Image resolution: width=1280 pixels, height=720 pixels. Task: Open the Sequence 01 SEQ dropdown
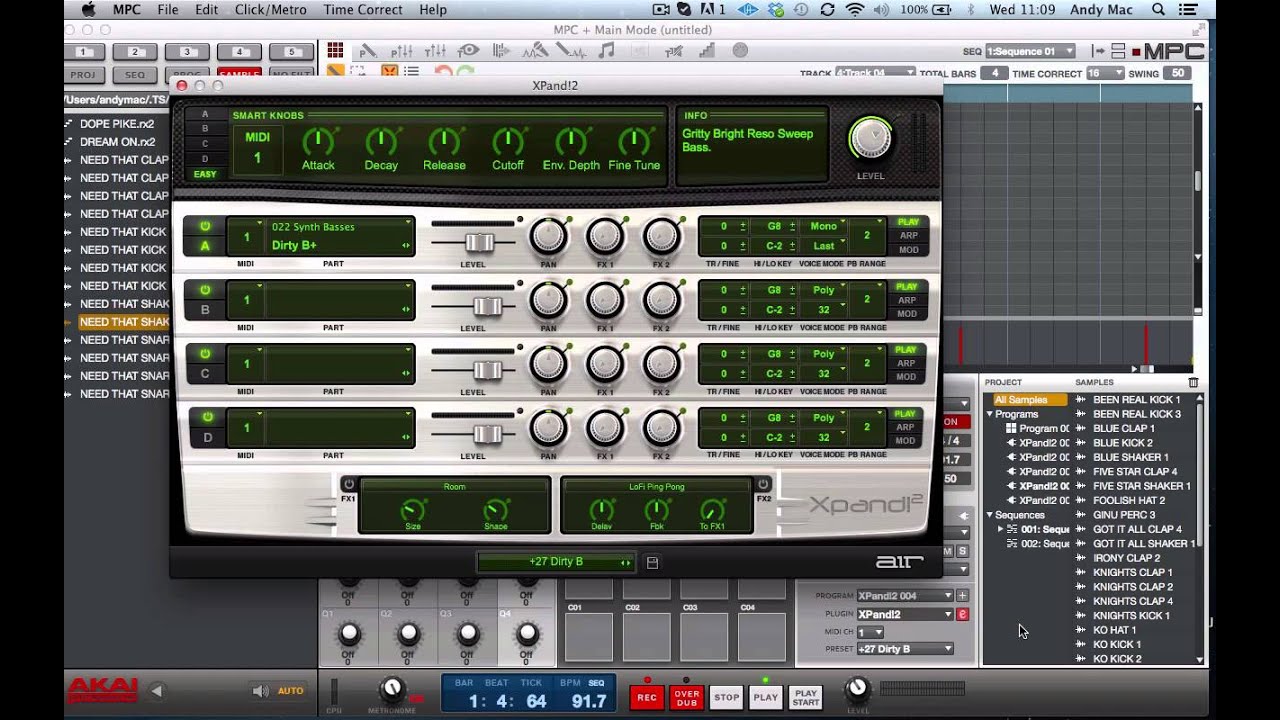(1031, 51)
